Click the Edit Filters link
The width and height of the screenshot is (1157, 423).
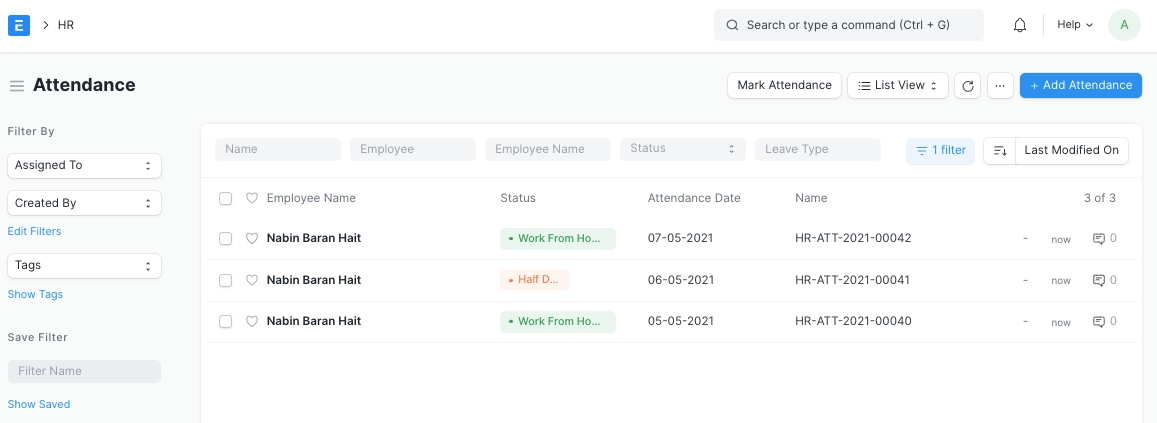pyautogui.click(x=34, y=231)
